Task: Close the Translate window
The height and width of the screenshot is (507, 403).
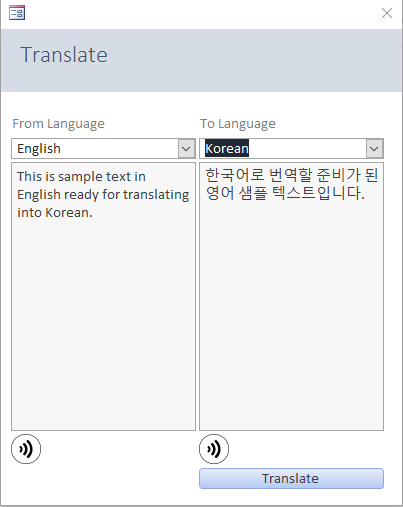Action: point(387,13)
